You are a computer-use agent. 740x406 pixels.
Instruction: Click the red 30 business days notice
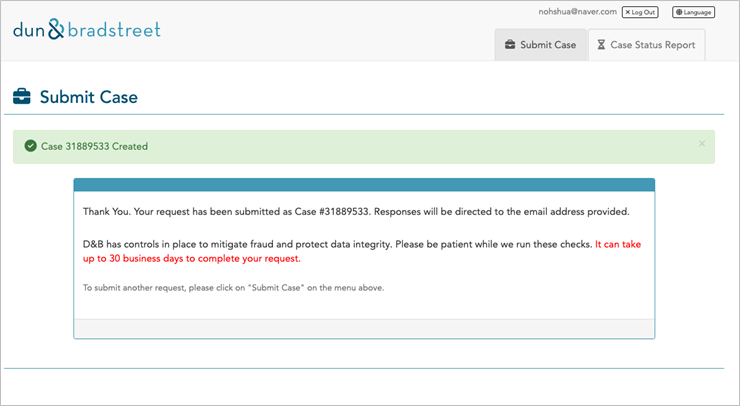click(x=362, y=251)
